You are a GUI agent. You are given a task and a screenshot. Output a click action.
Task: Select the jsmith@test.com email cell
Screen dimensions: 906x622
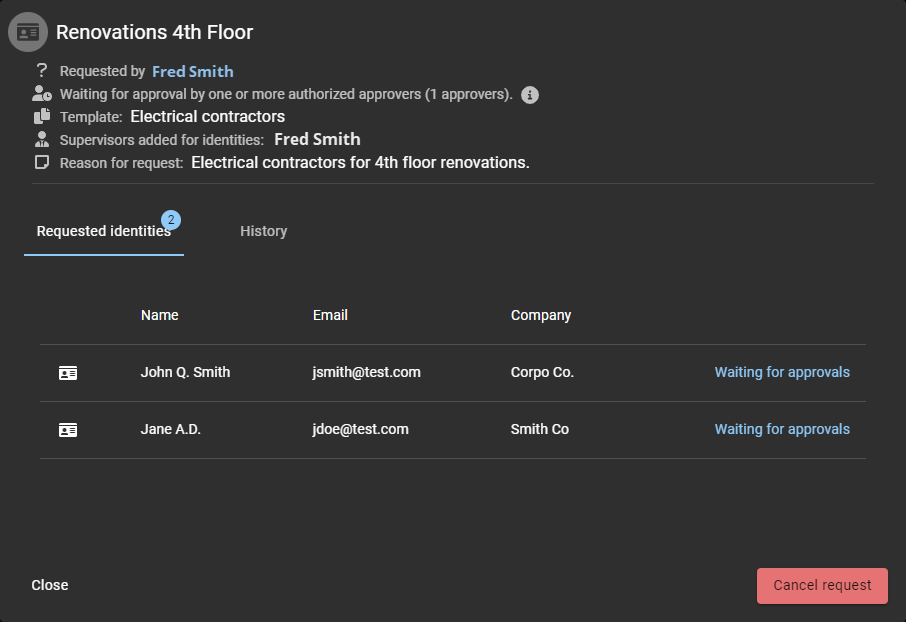tap(366, 372)
